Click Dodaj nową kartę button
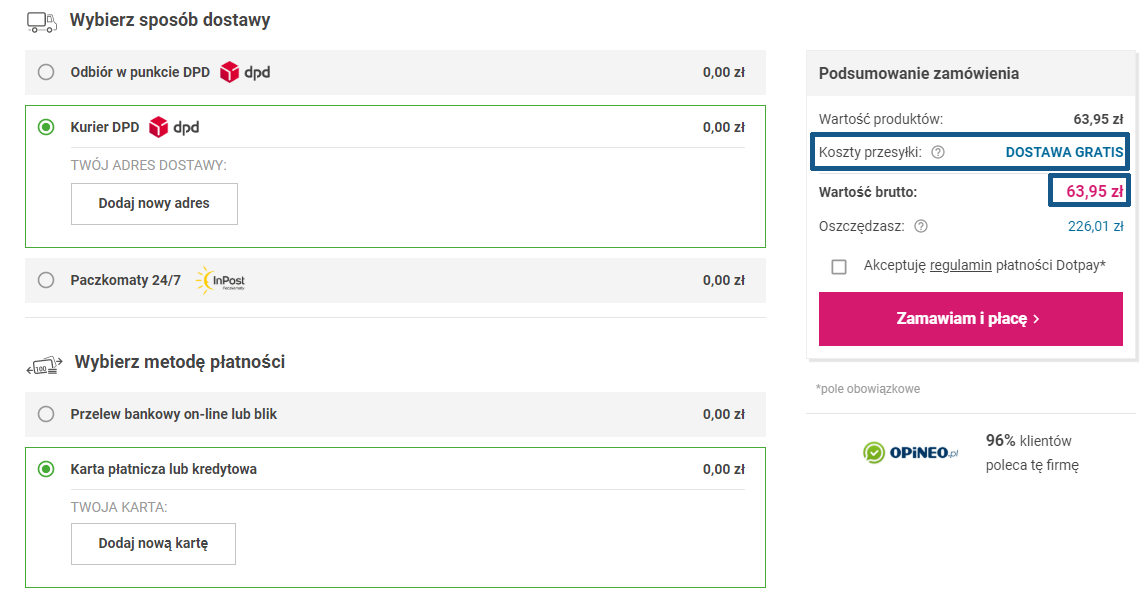The height and width of the screenshot is (594, 1148). click(153, 544)
